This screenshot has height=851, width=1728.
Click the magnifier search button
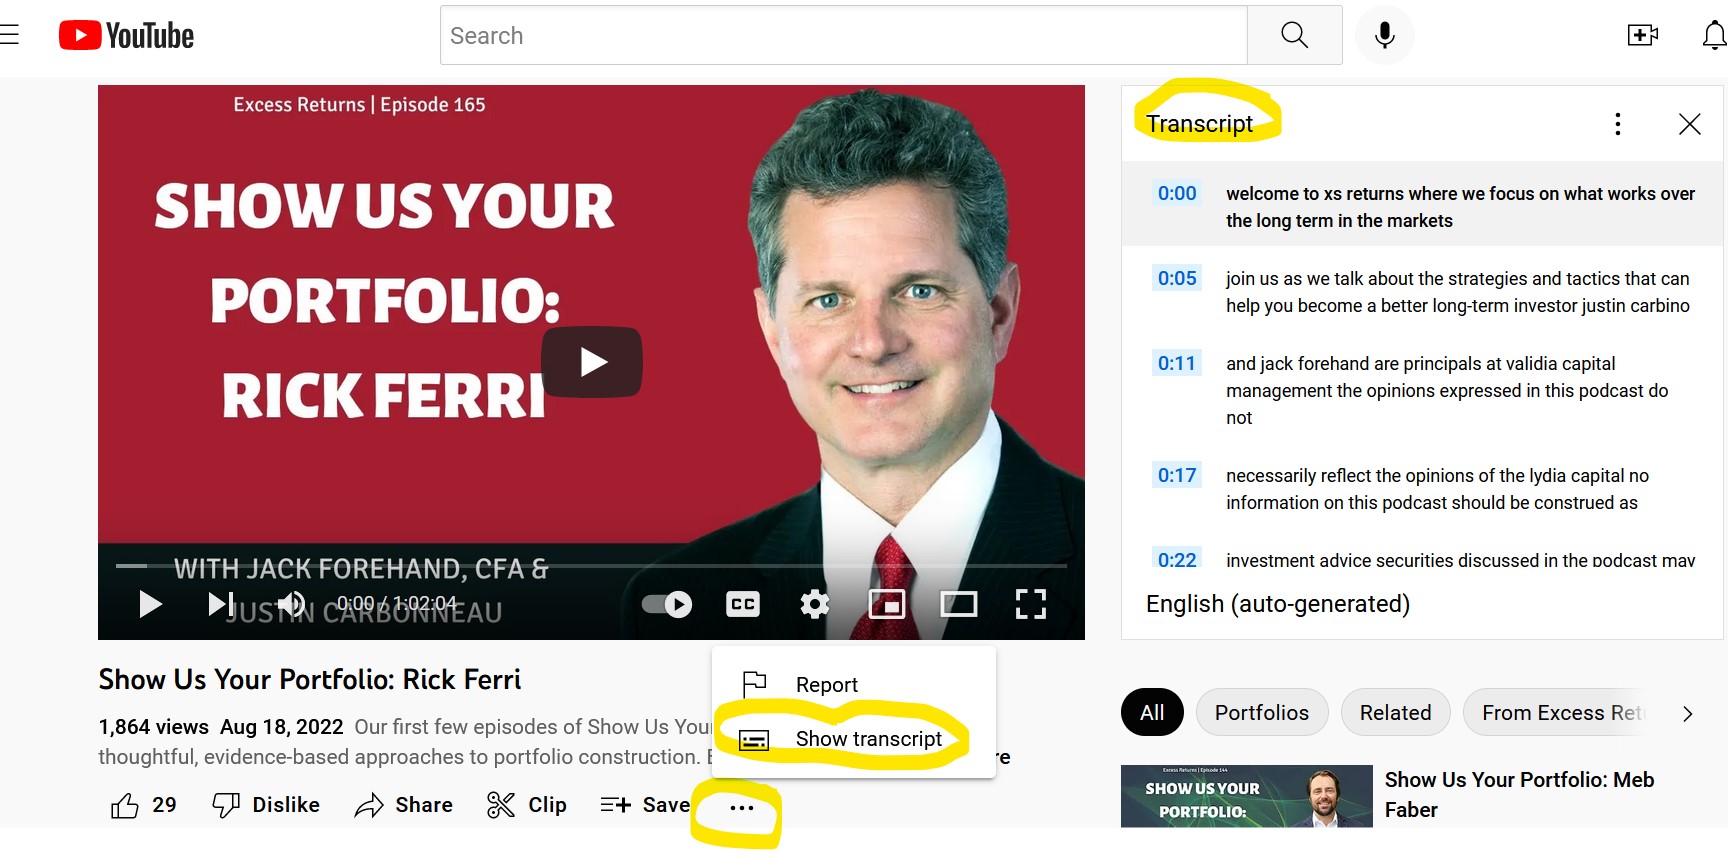click(x=1294, y=36)
